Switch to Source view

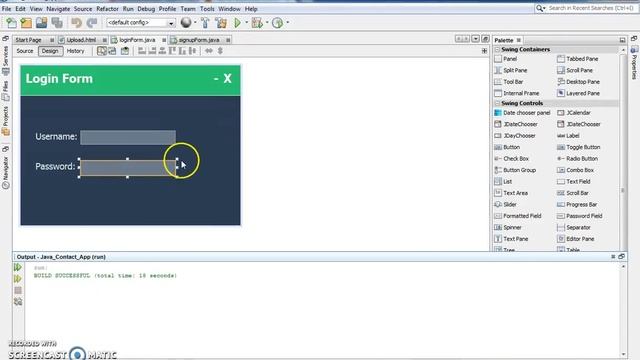(x=24, y=51)
